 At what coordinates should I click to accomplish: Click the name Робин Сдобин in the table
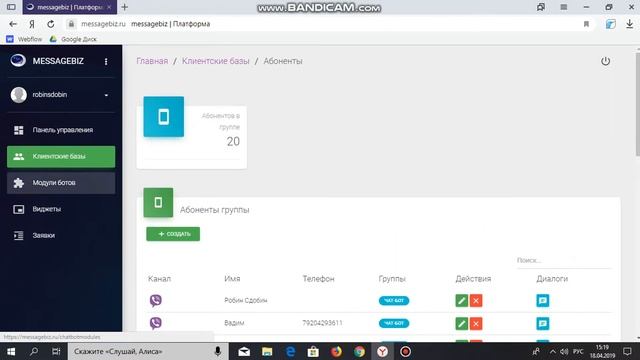tap(246, 300)
